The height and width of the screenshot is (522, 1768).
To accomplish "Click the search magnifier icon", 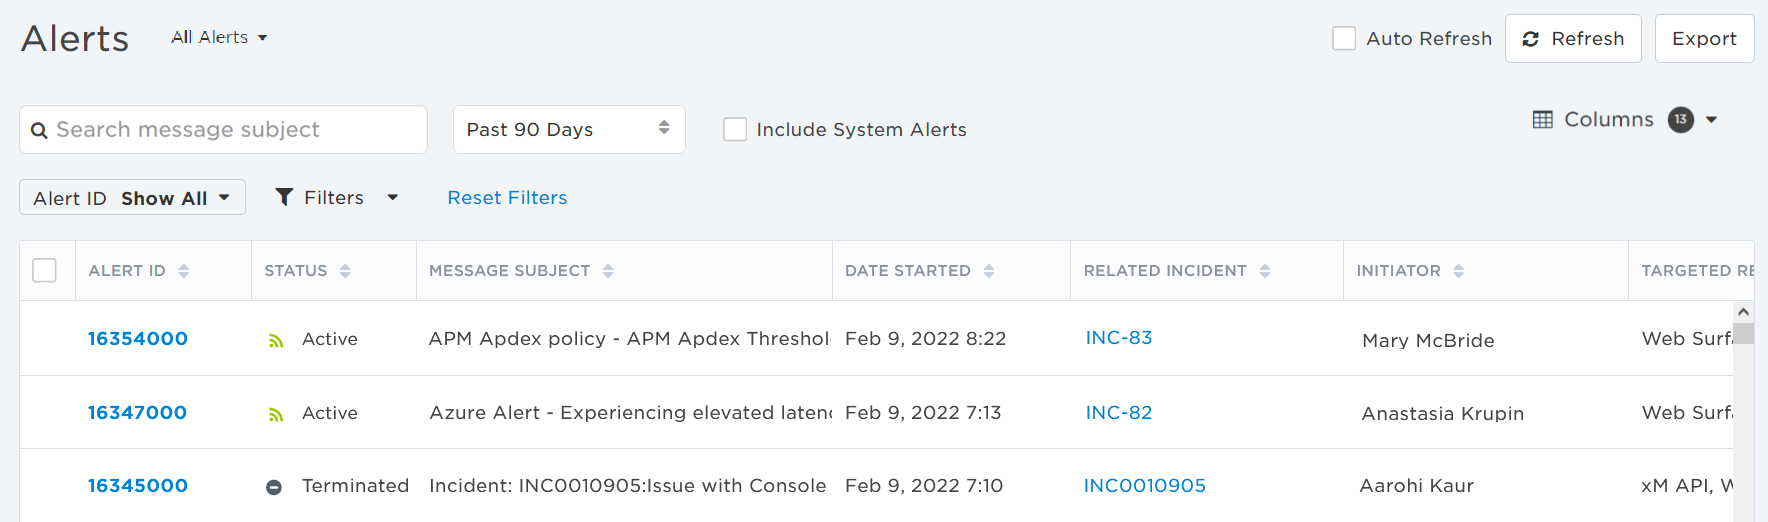I will pos(39,131).
